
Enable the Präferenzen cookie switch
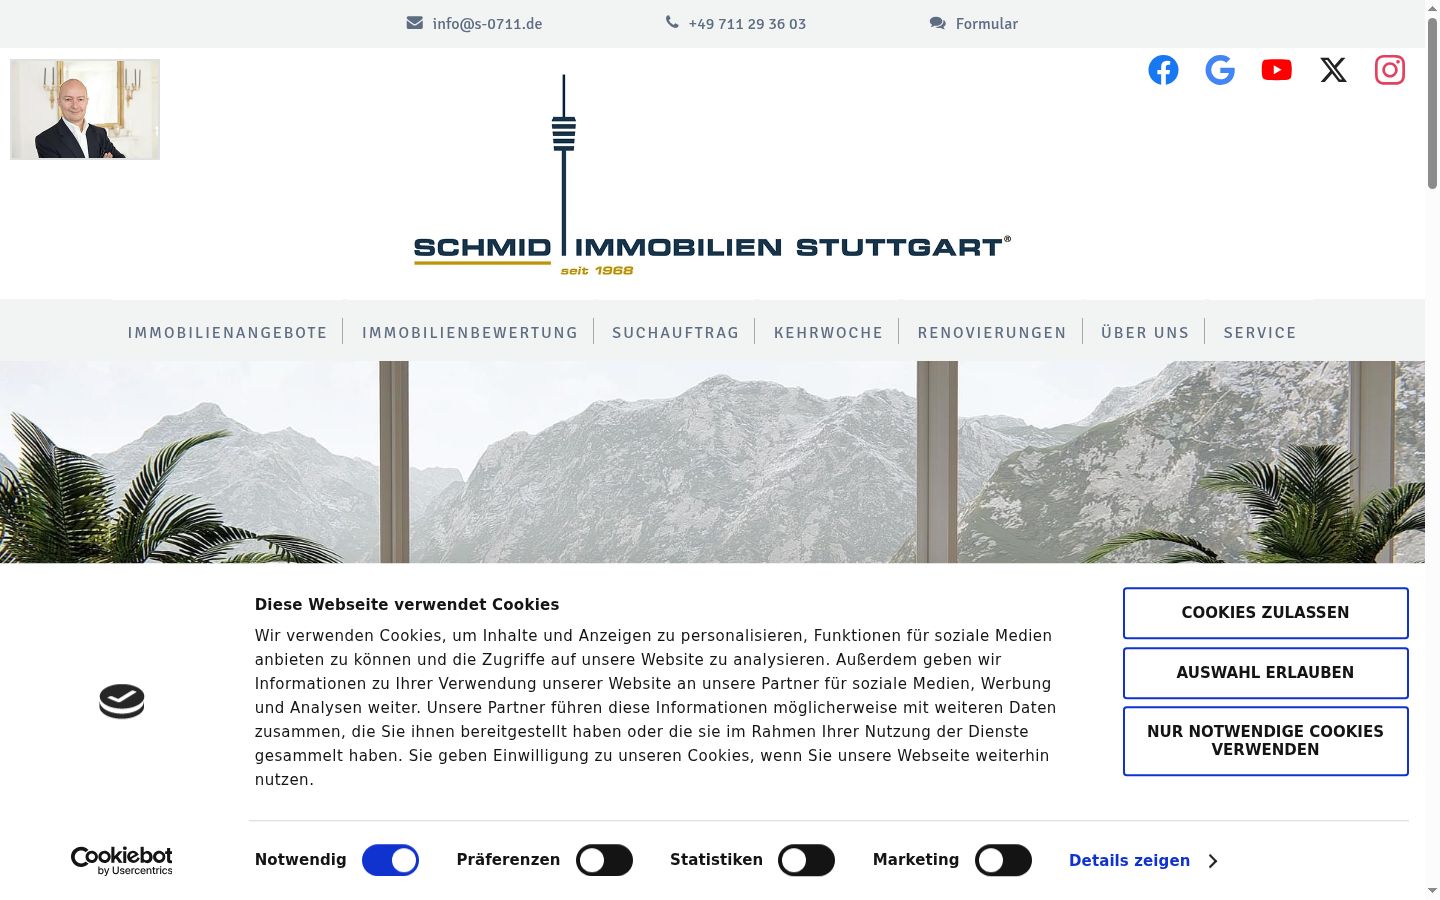tap(604, 860)
